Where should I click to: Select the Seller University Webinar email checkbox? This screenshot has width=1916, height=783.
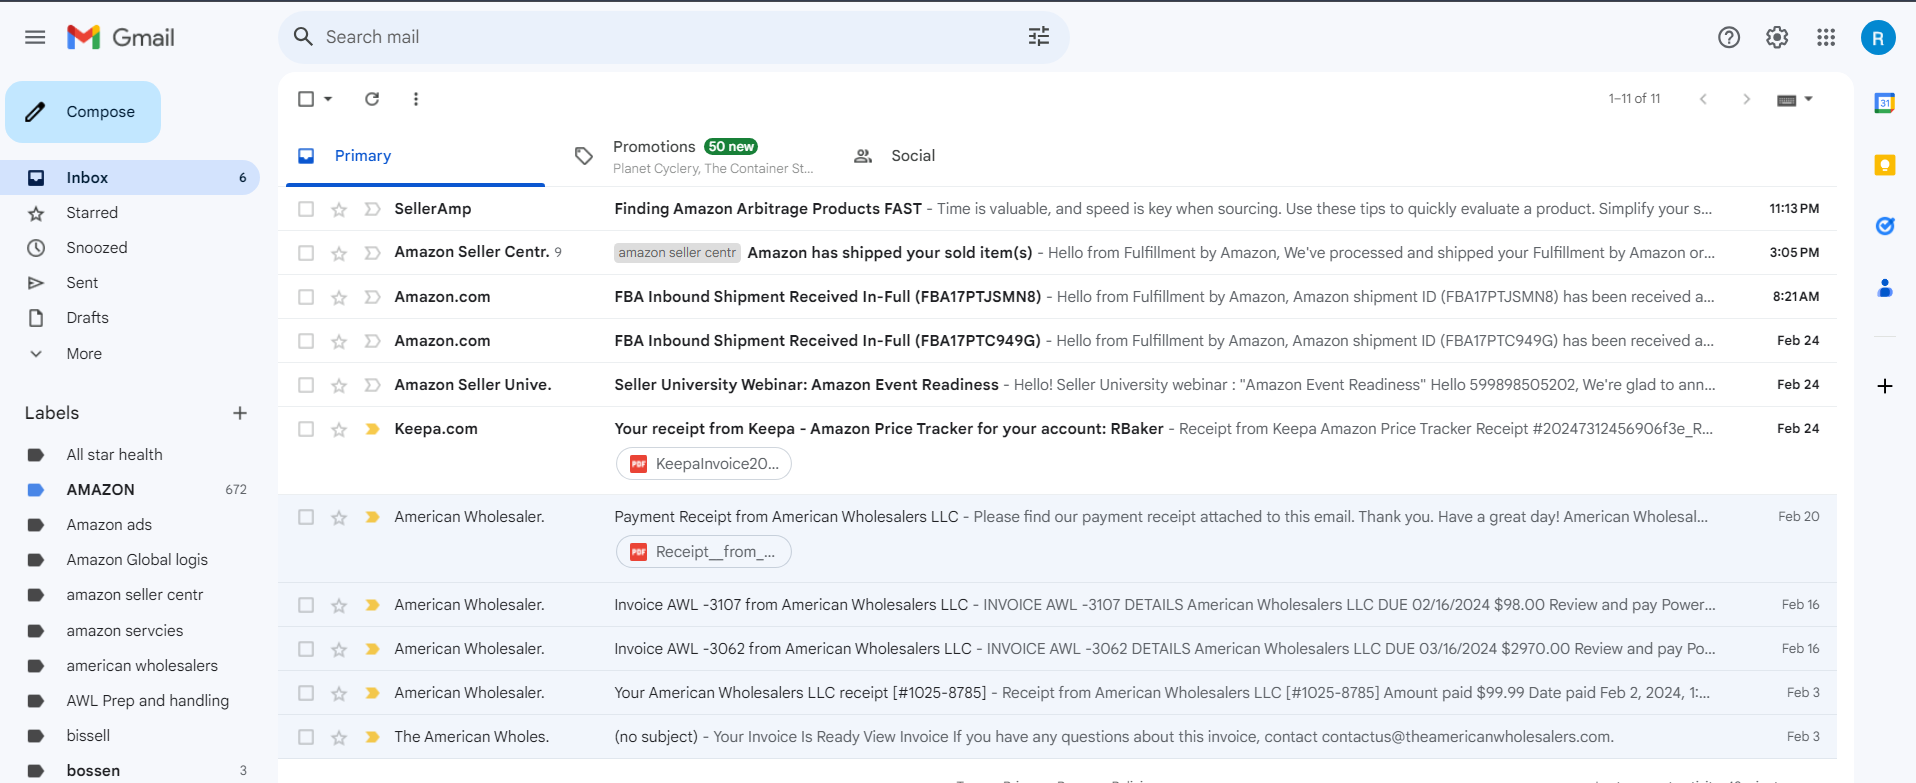[306, 385]
